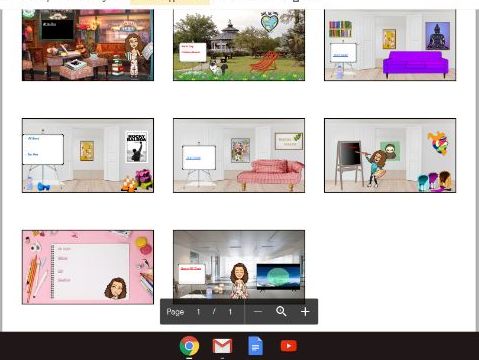Viewport: 479px width, 360px height.
Task: Select the pink chaise lounge room thumbnail
Action: (x=239, y=155)
